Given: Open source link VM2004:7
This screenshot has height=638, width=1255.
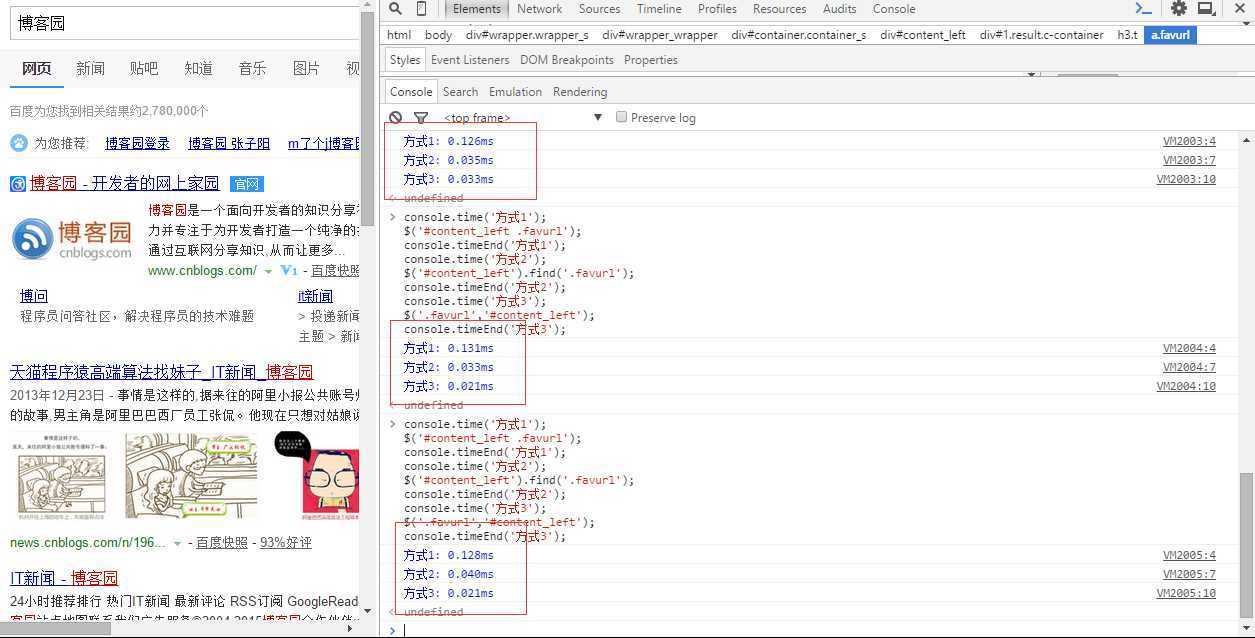Looking at the screenshot, I should click(x=1189, y=367).
